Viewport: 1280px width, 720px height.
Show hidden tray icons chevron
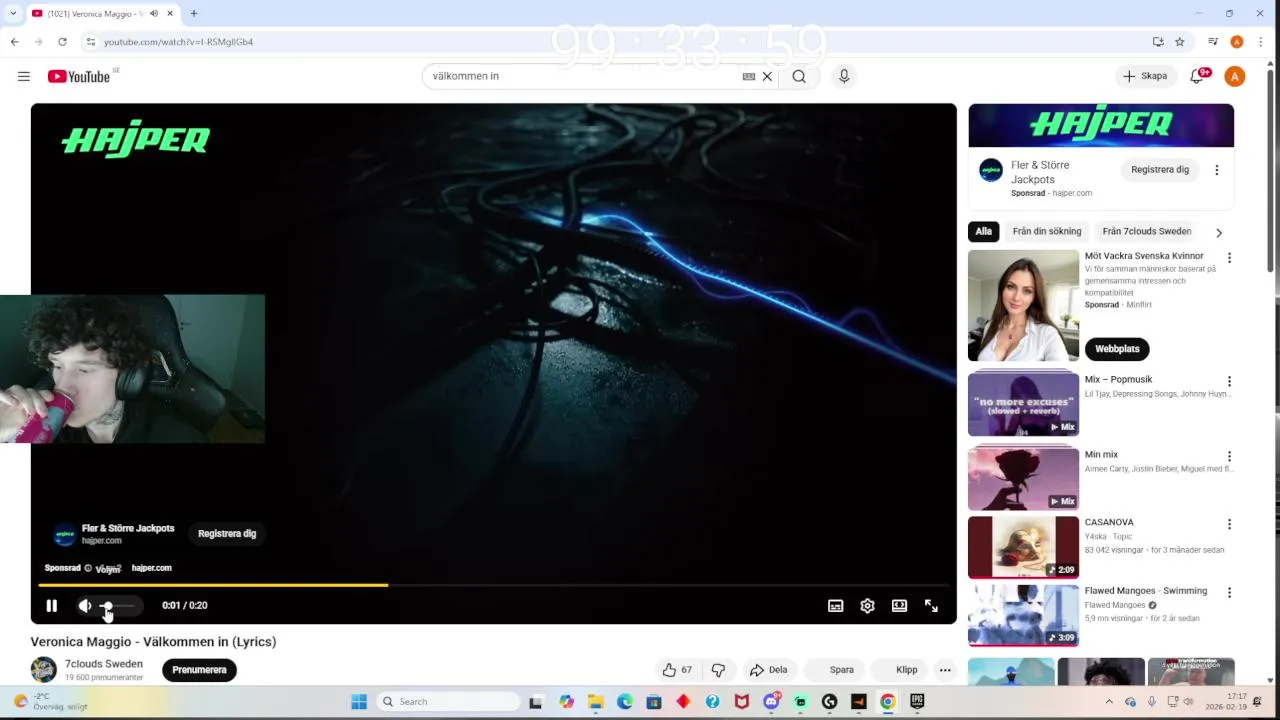tap(1109, 702)
